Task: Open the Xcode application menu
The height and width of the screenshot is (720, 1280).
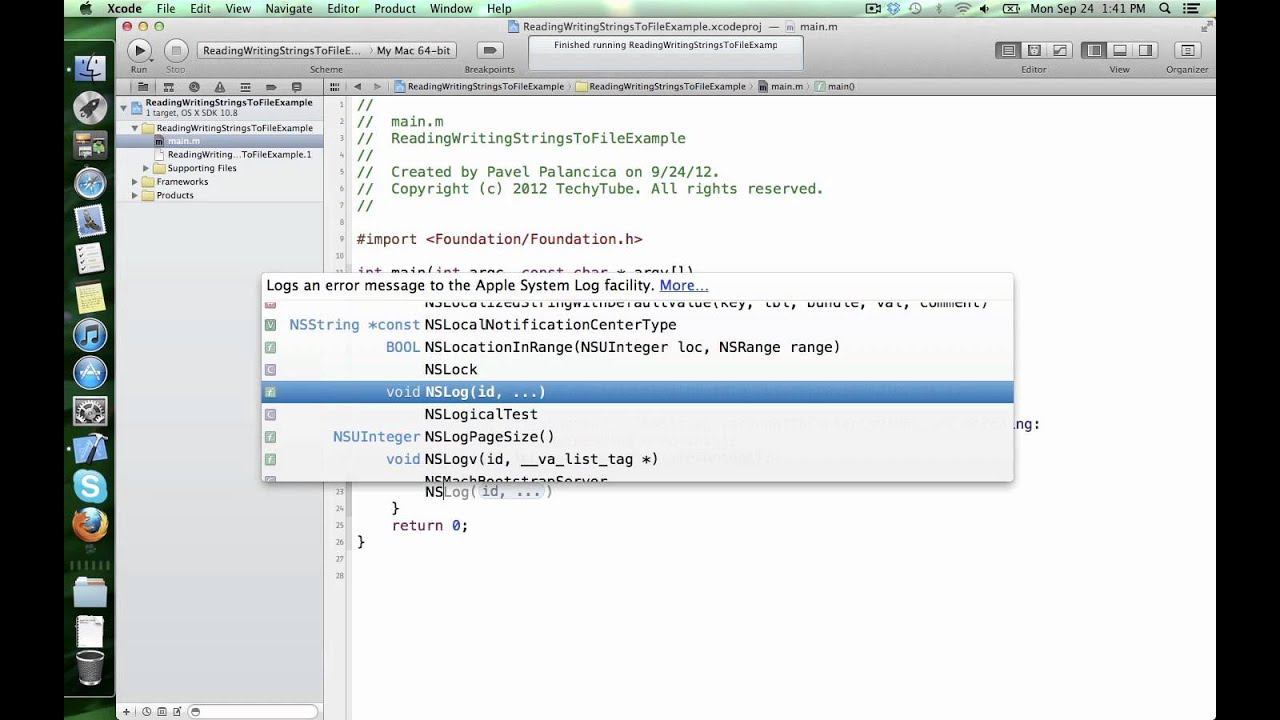Action: click(x=125, y=9)
